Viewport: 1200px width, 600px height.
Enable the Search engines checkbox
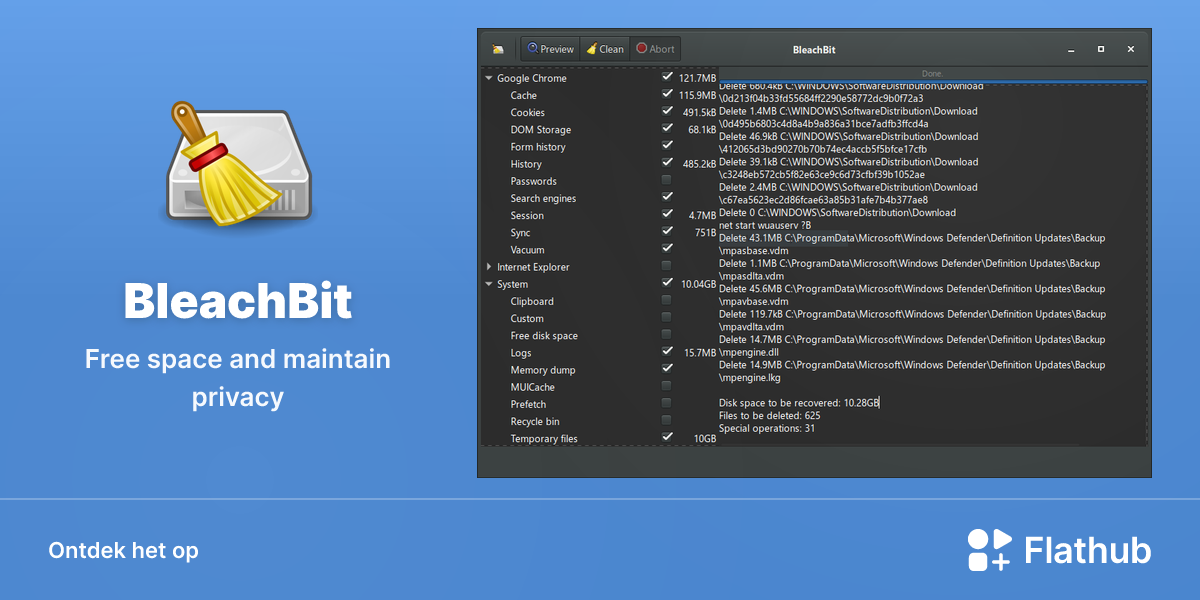pos(667,196)
